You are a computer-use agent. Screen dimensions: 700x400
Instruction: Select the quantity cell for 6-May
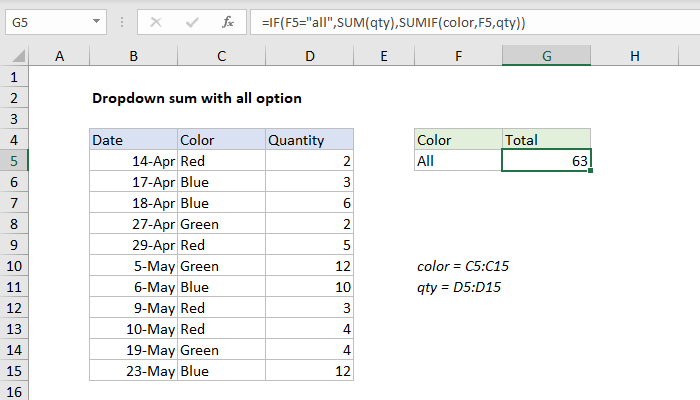309,287
